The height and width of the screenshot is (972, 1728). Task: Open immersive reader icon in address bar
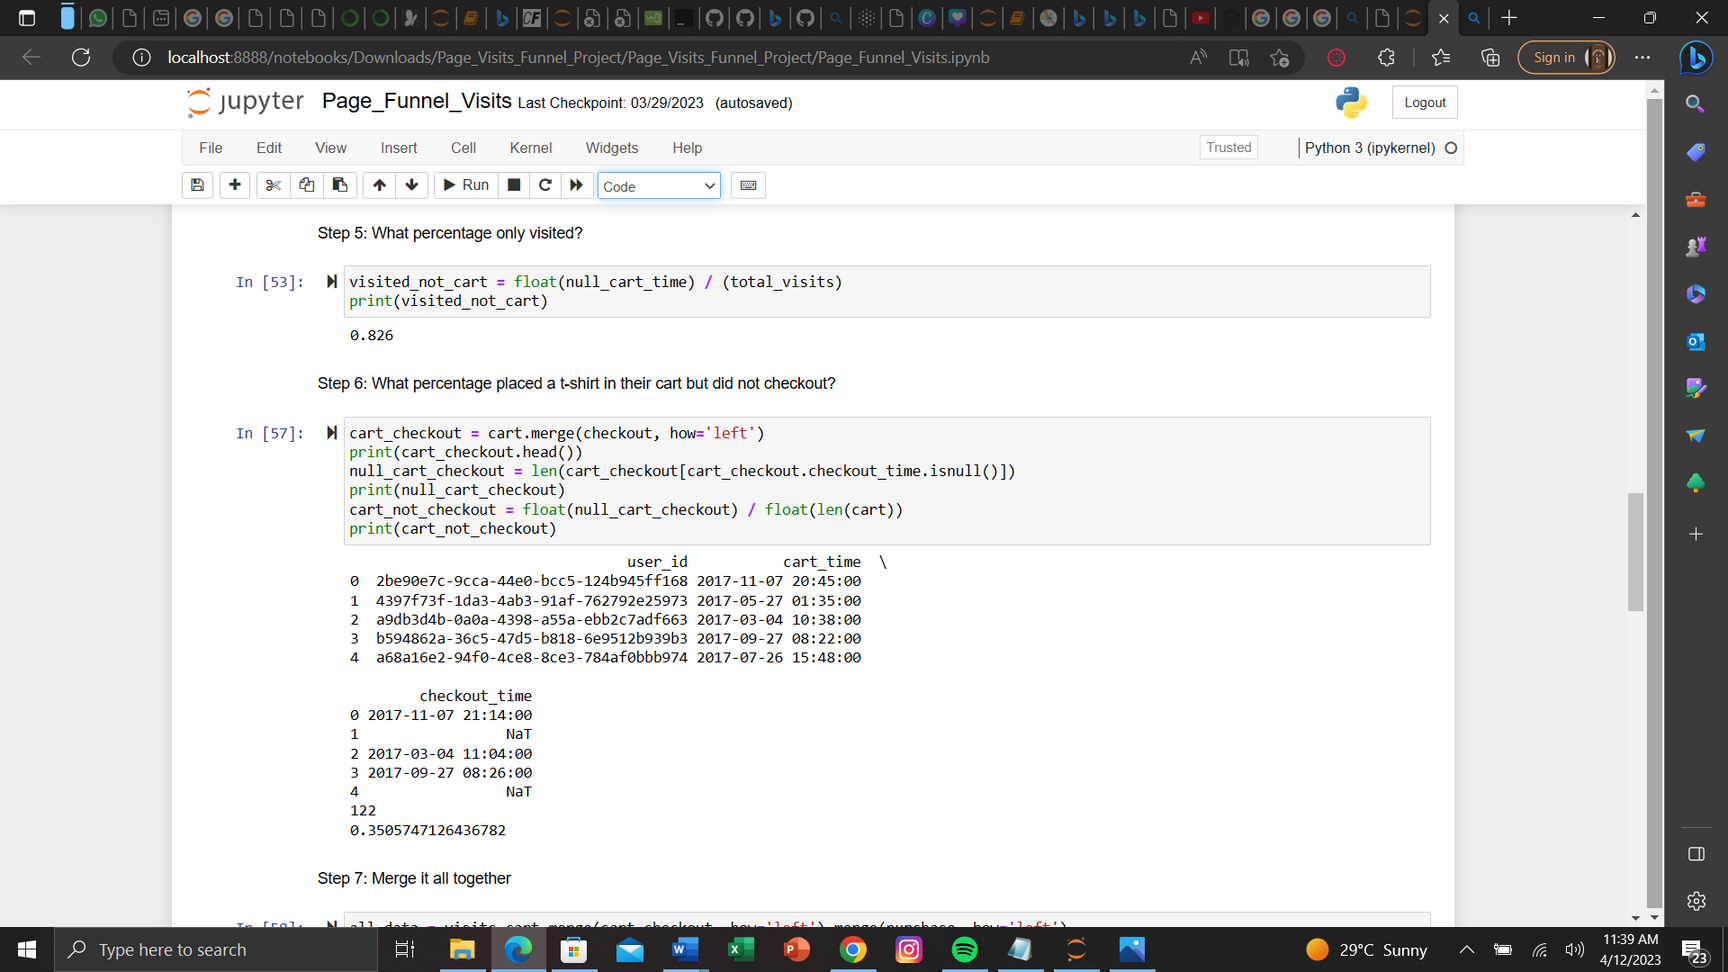[1239, 58]
